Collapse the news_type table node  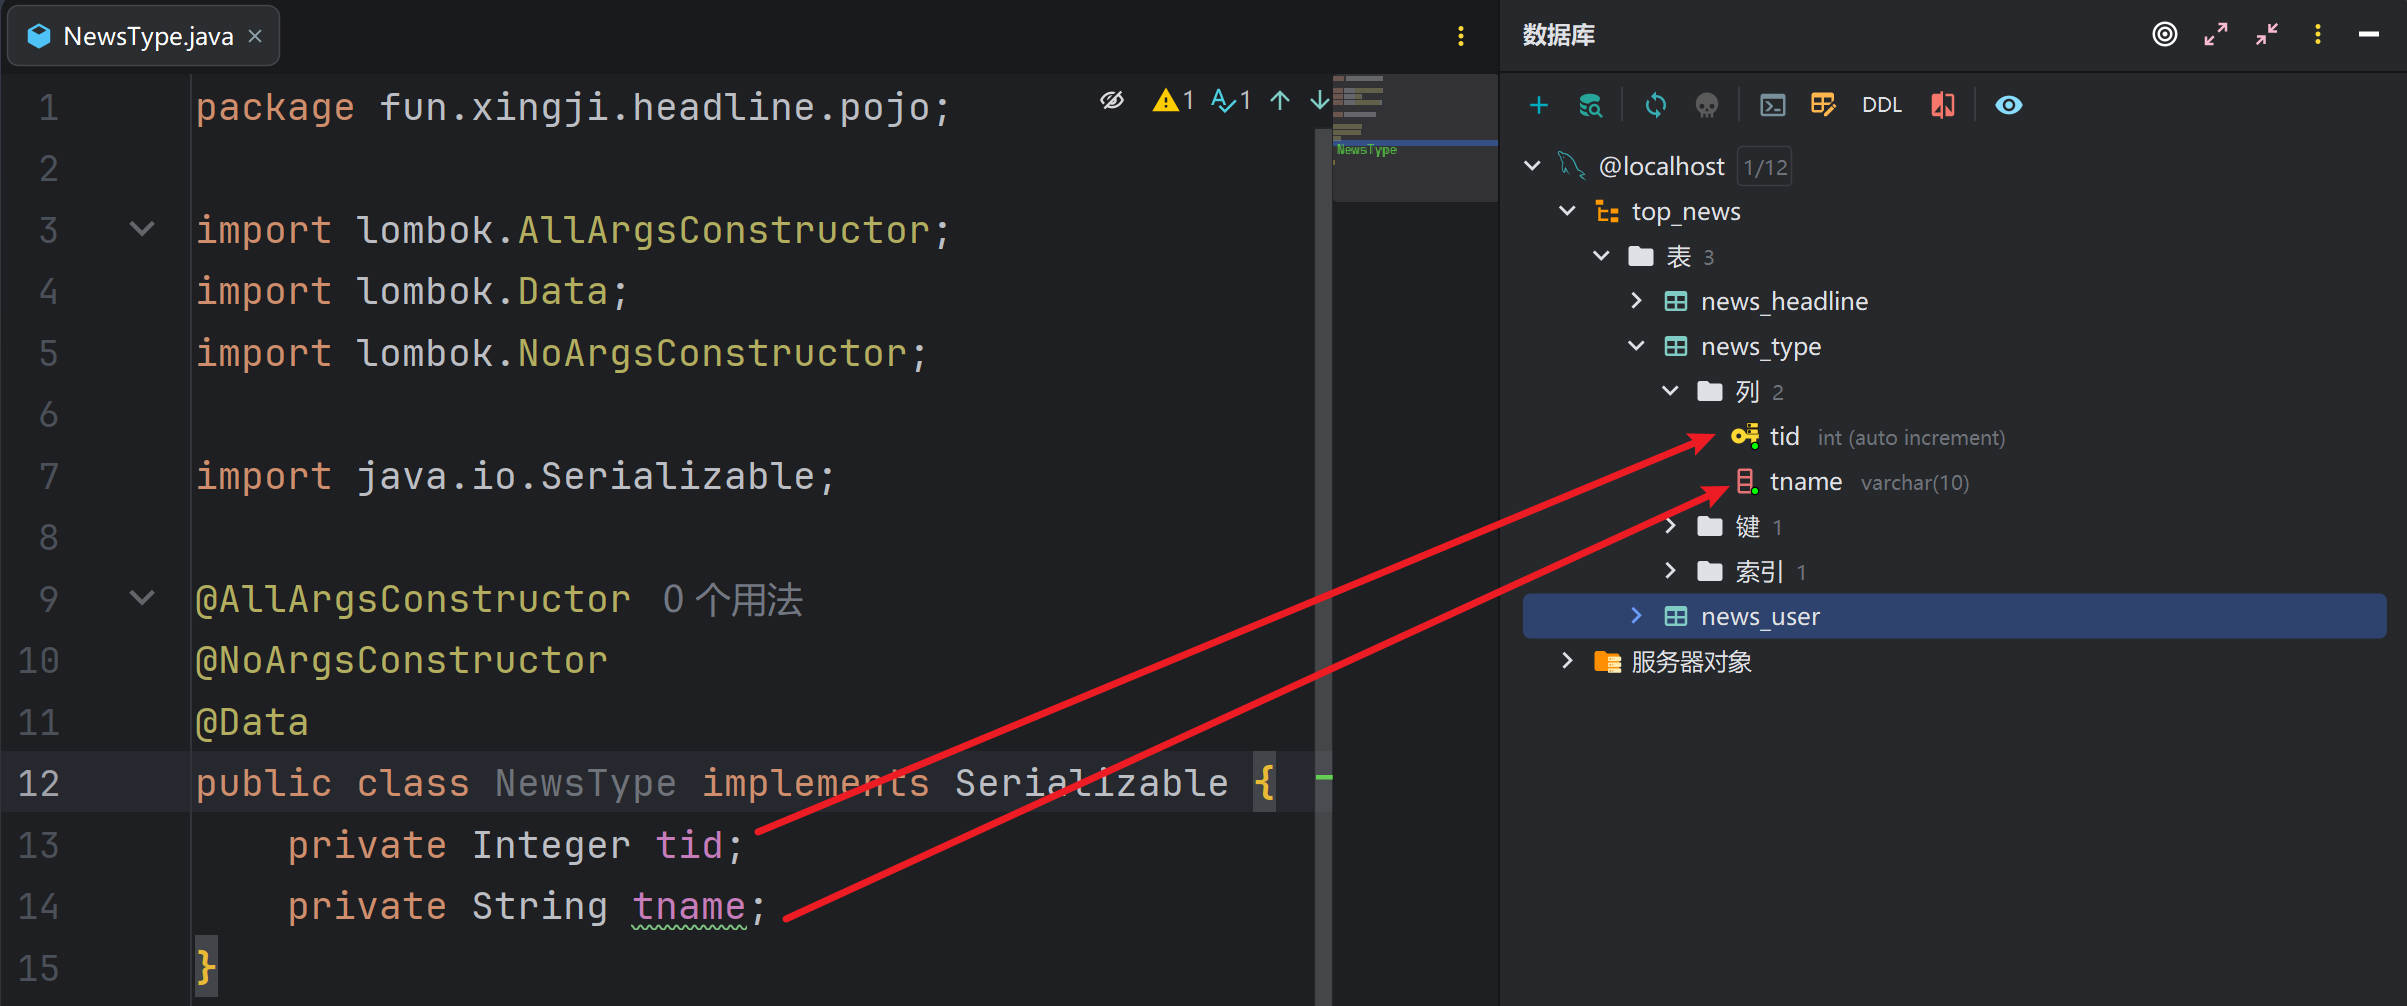click(x=1636, y=346)
